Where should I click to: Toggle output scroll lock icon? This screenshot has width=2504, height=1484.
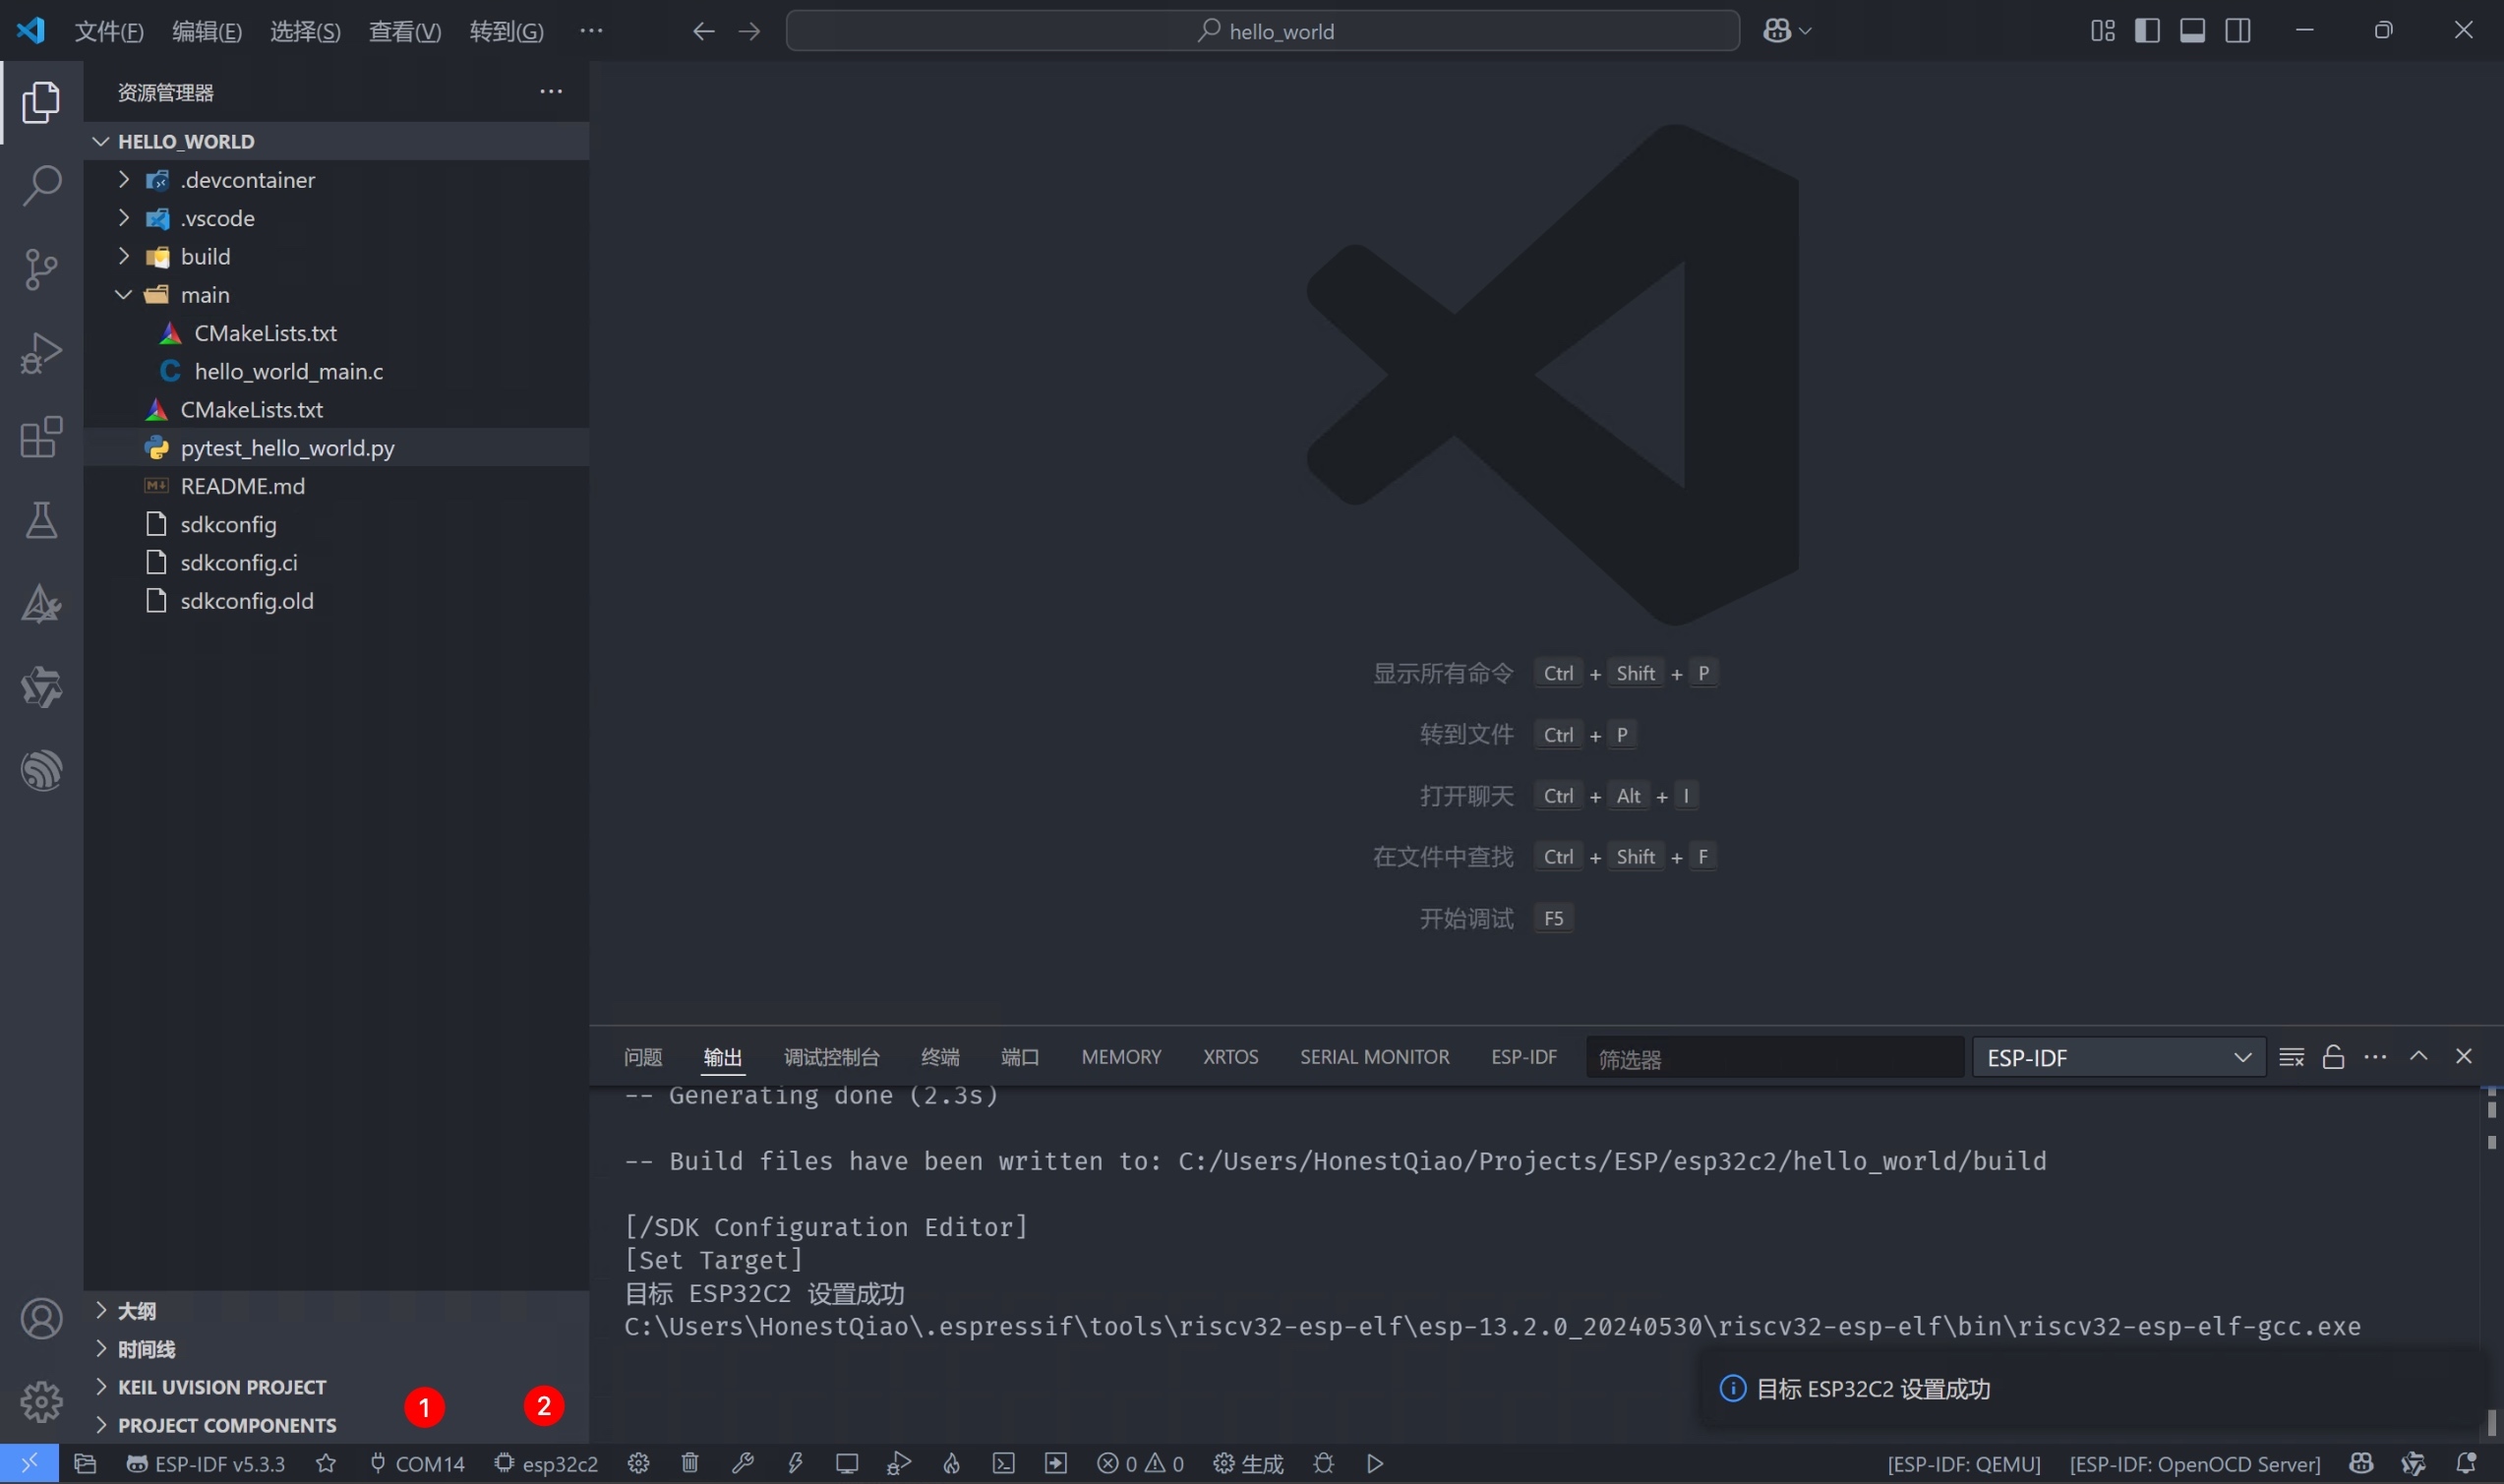[x=2333, y=1057]
